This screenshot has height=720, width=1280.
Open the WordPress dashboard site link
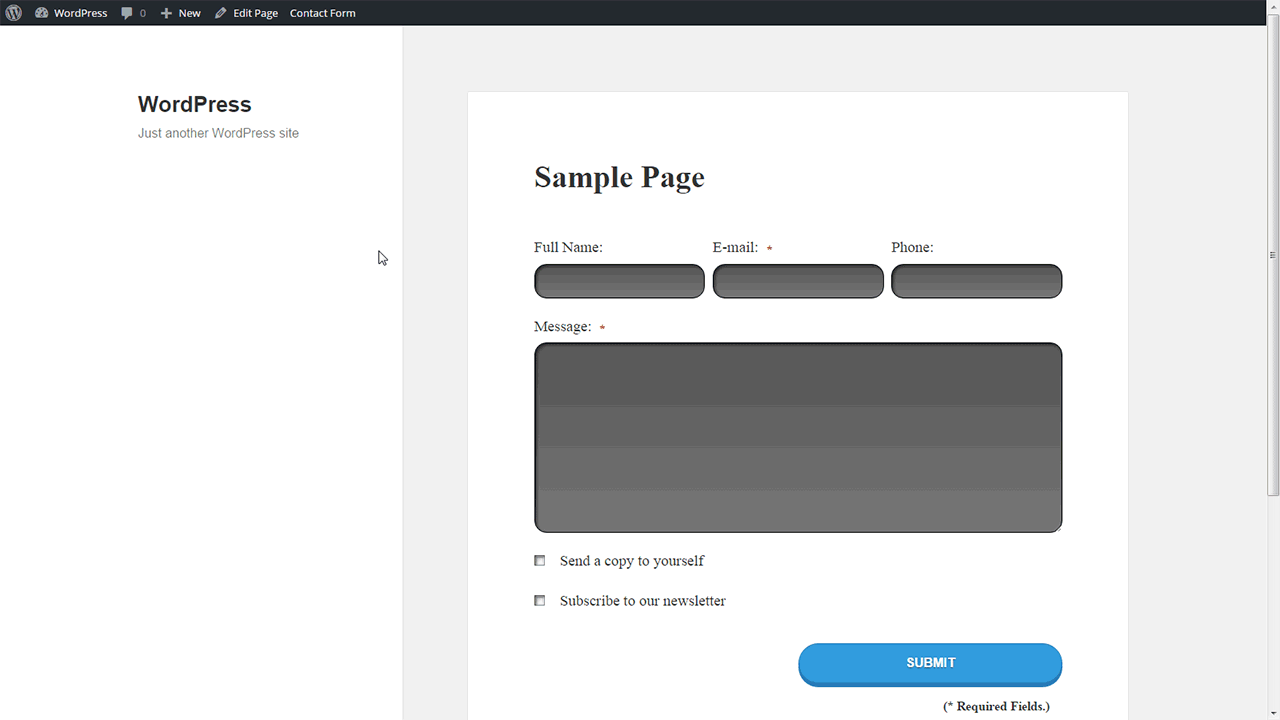pos(71,13)
